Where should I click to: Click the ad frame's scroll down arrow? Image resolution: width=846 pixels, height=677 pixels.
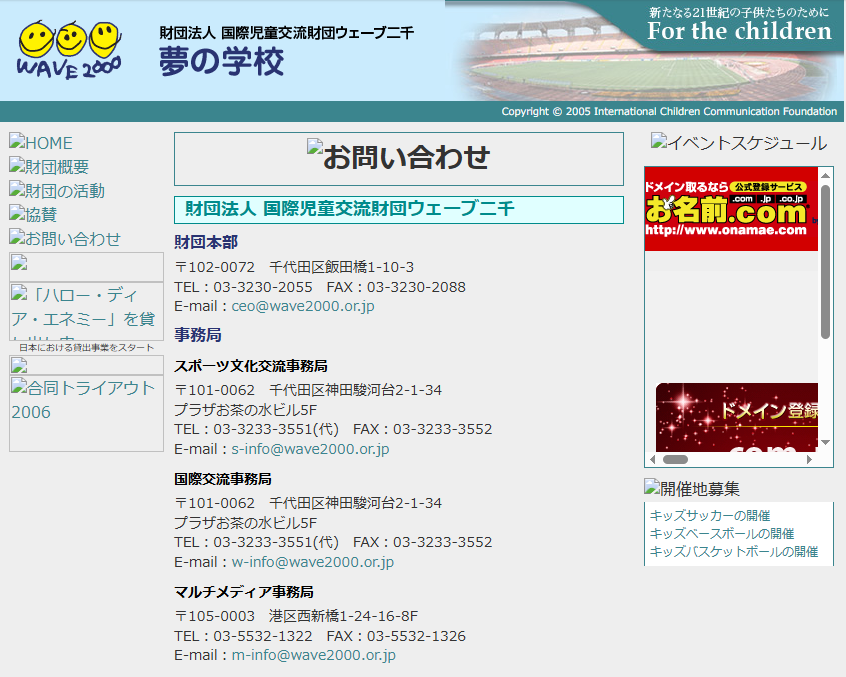pyautogui.click(x=825, y=442)
